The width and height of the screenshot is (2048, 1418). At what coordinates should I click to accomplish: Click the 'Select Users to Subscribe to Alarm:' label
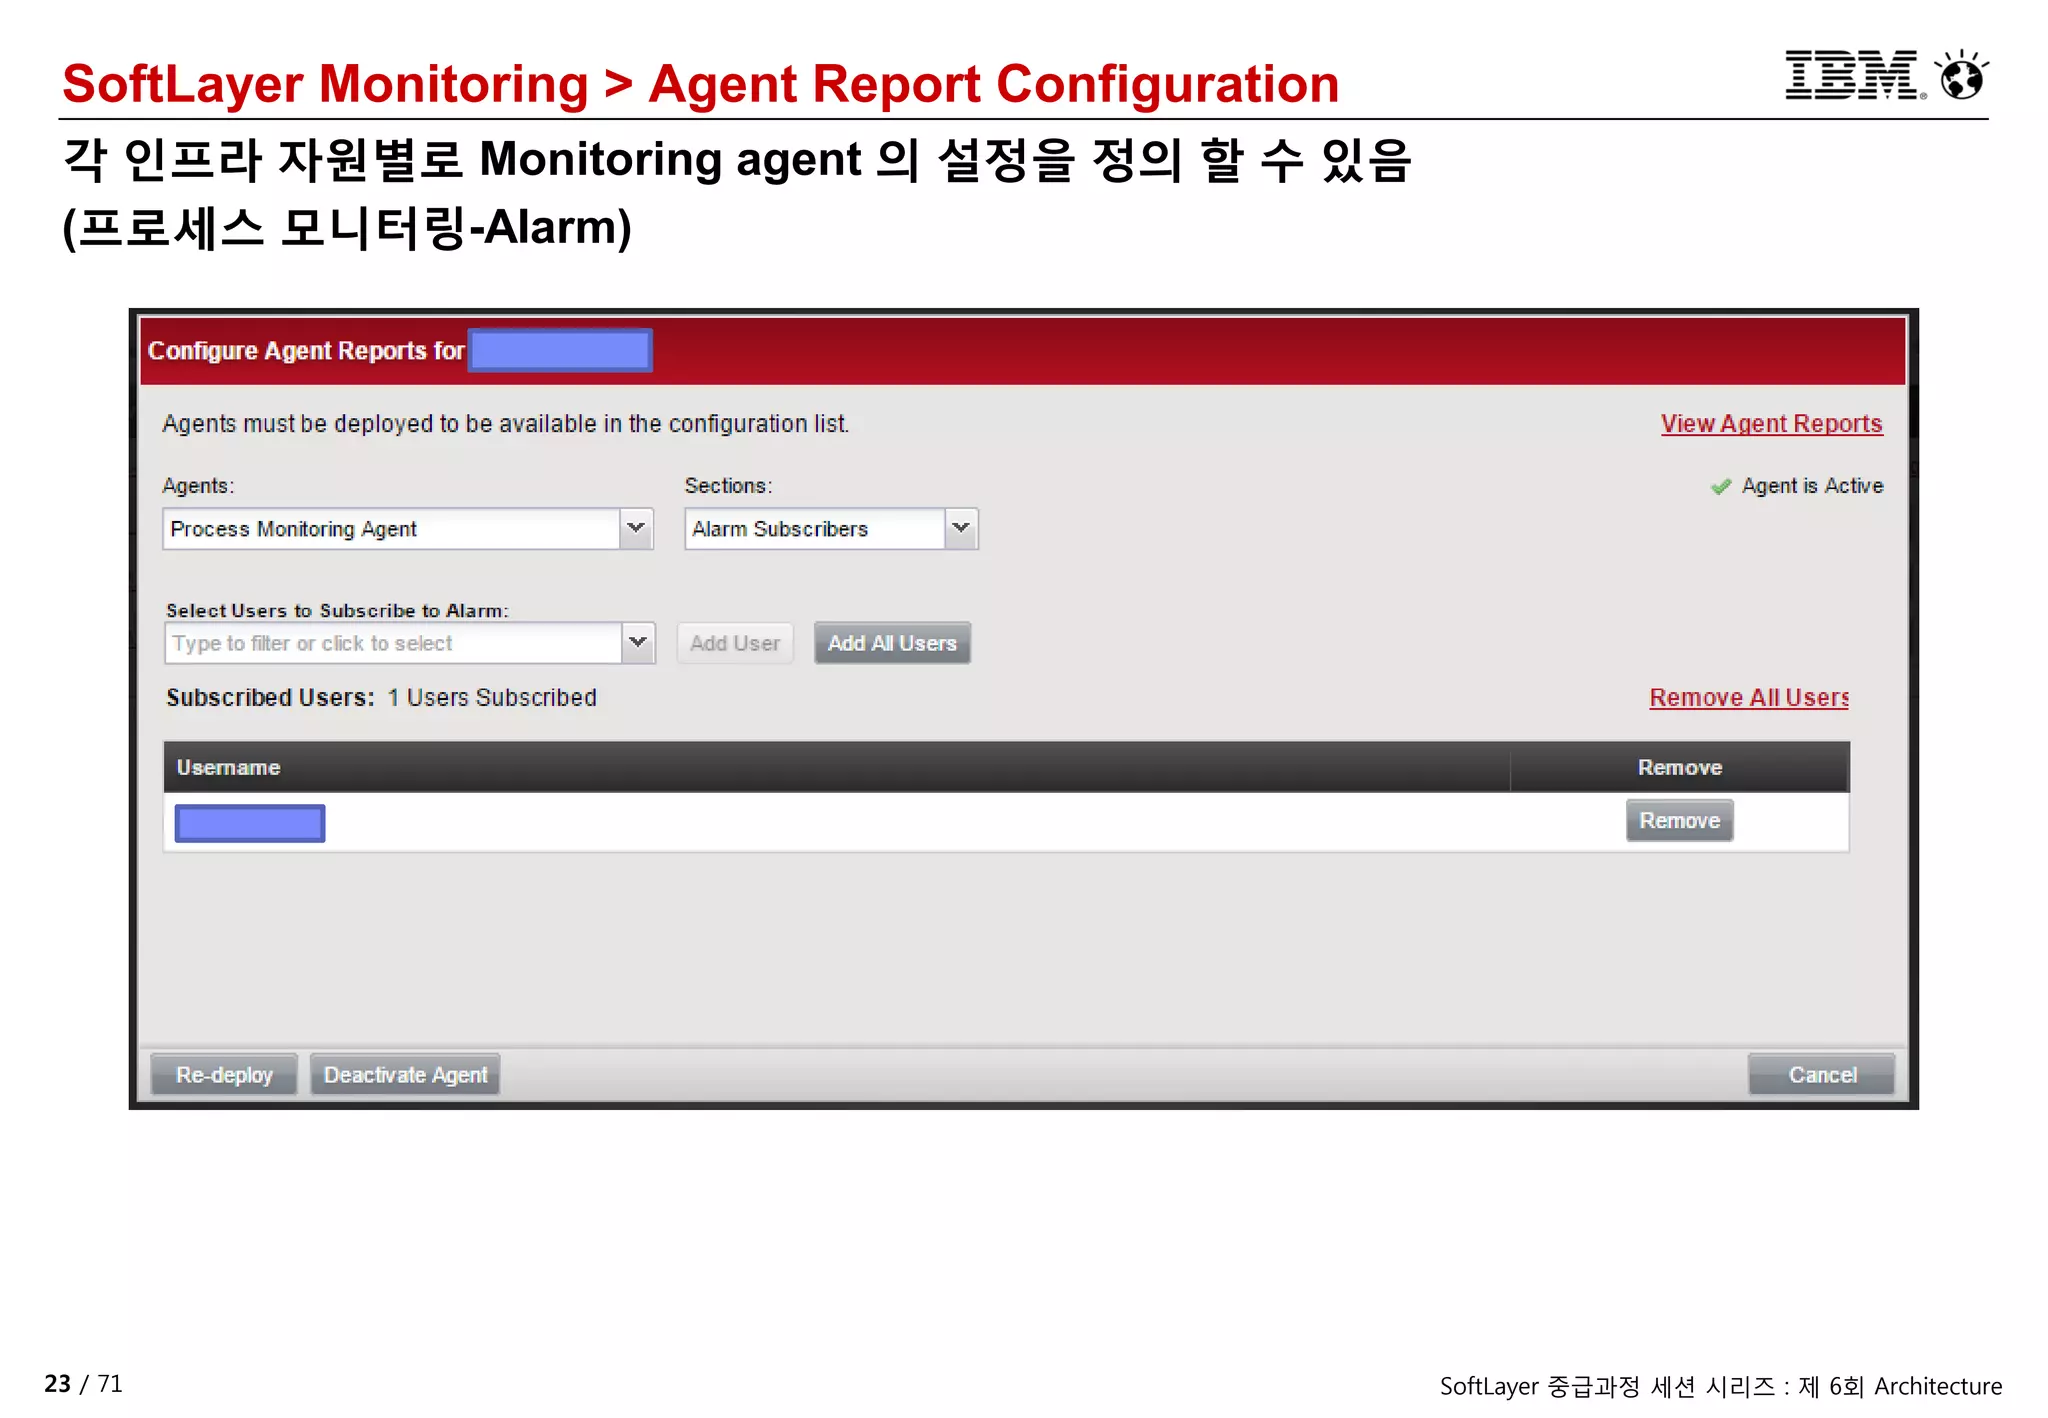[337, 610]
